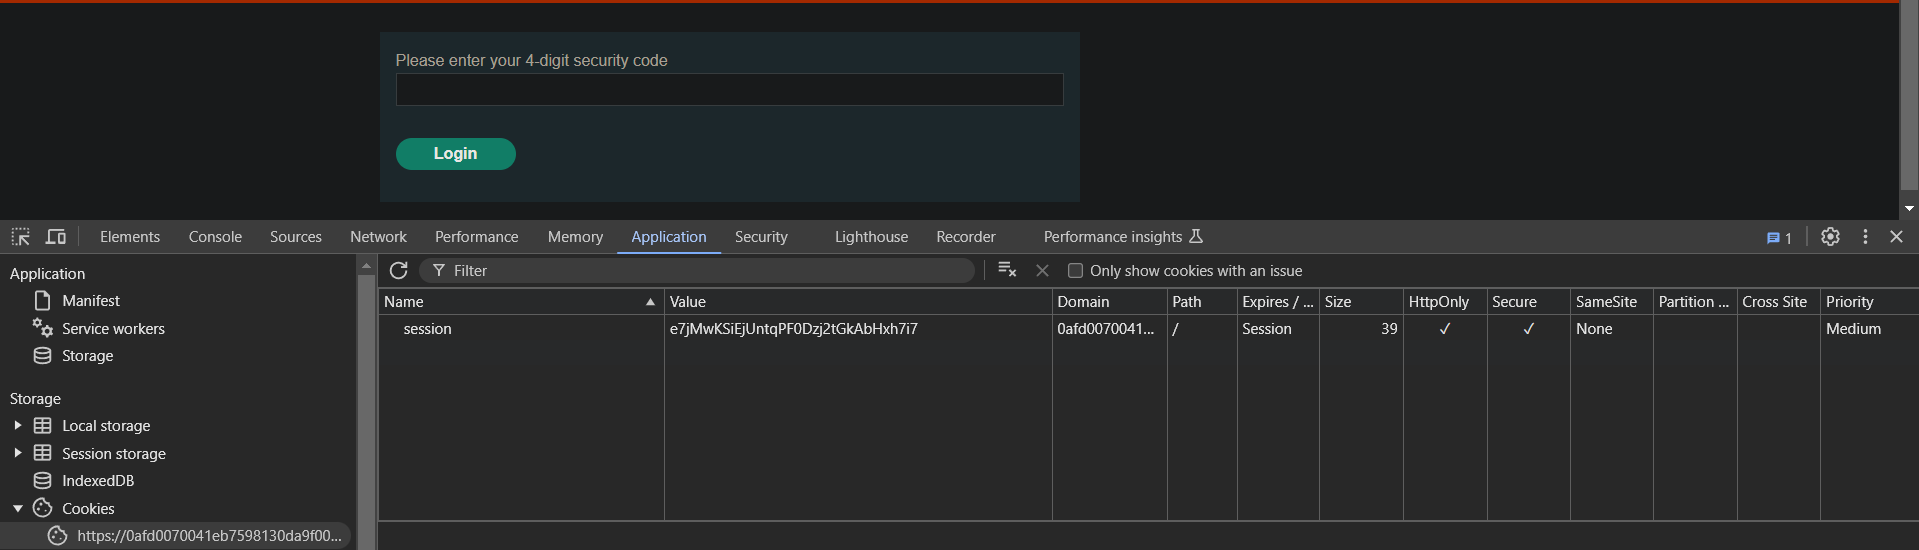Switch to the Network tab

click(378, 237)
